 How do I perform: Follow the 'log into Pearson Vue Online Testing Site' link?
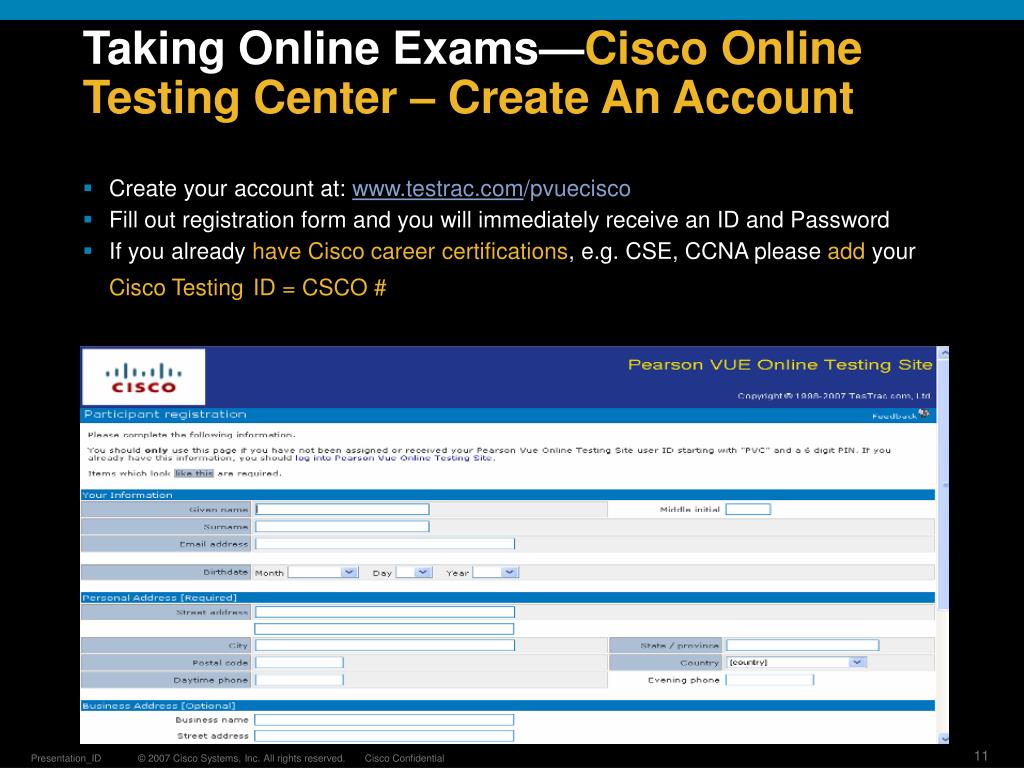[394, 458]
